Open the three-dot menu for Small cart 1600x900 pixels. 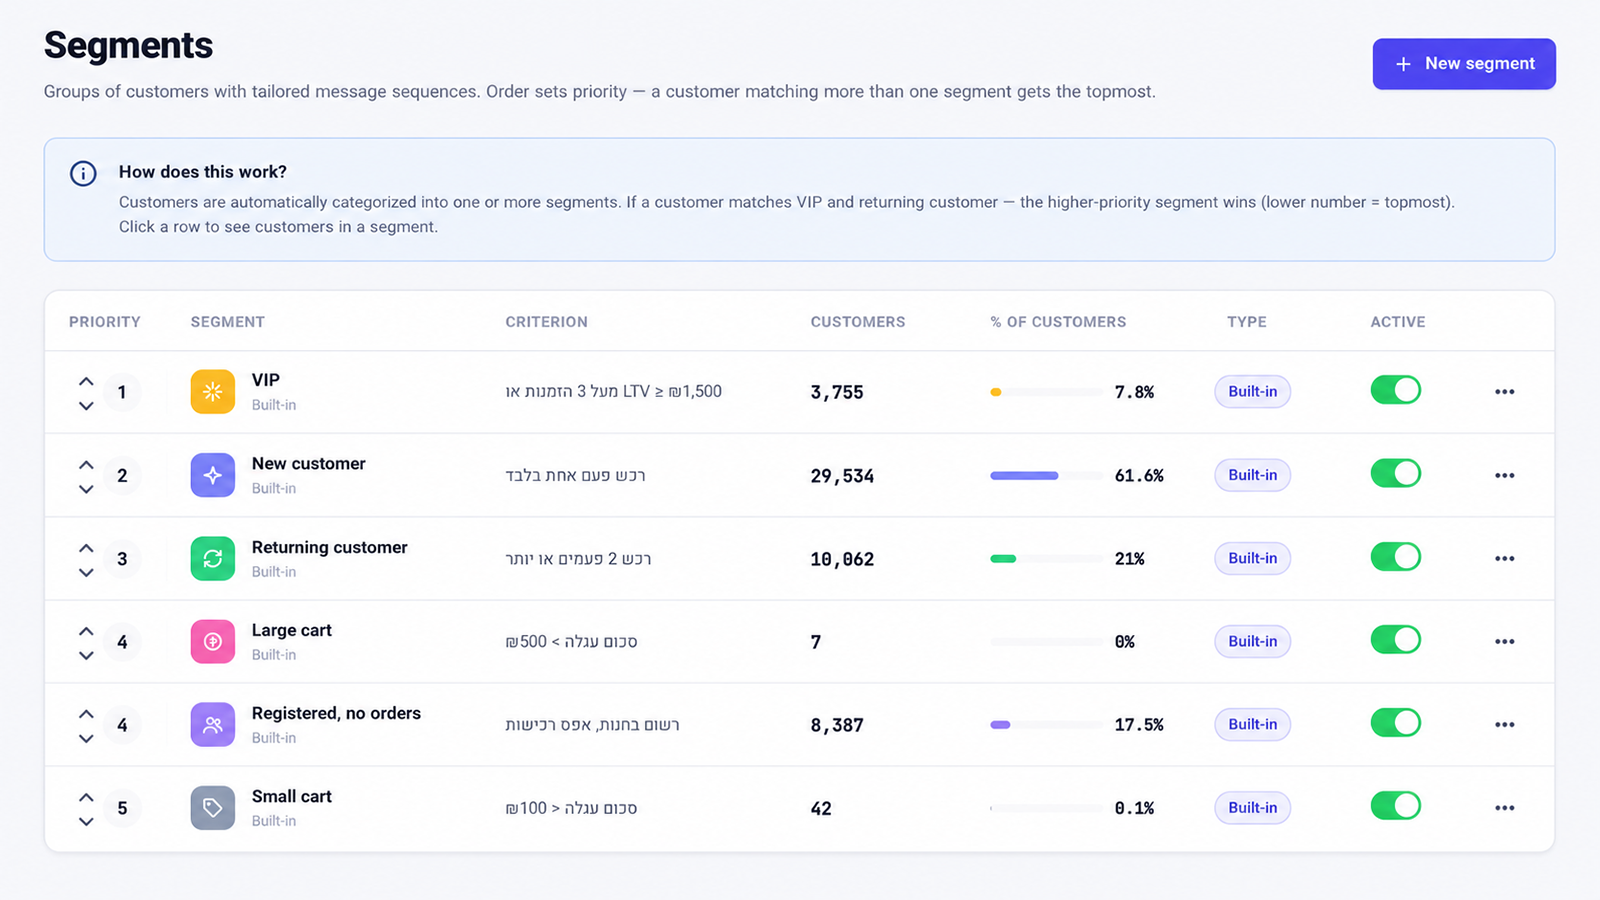tap(1504, 807)
